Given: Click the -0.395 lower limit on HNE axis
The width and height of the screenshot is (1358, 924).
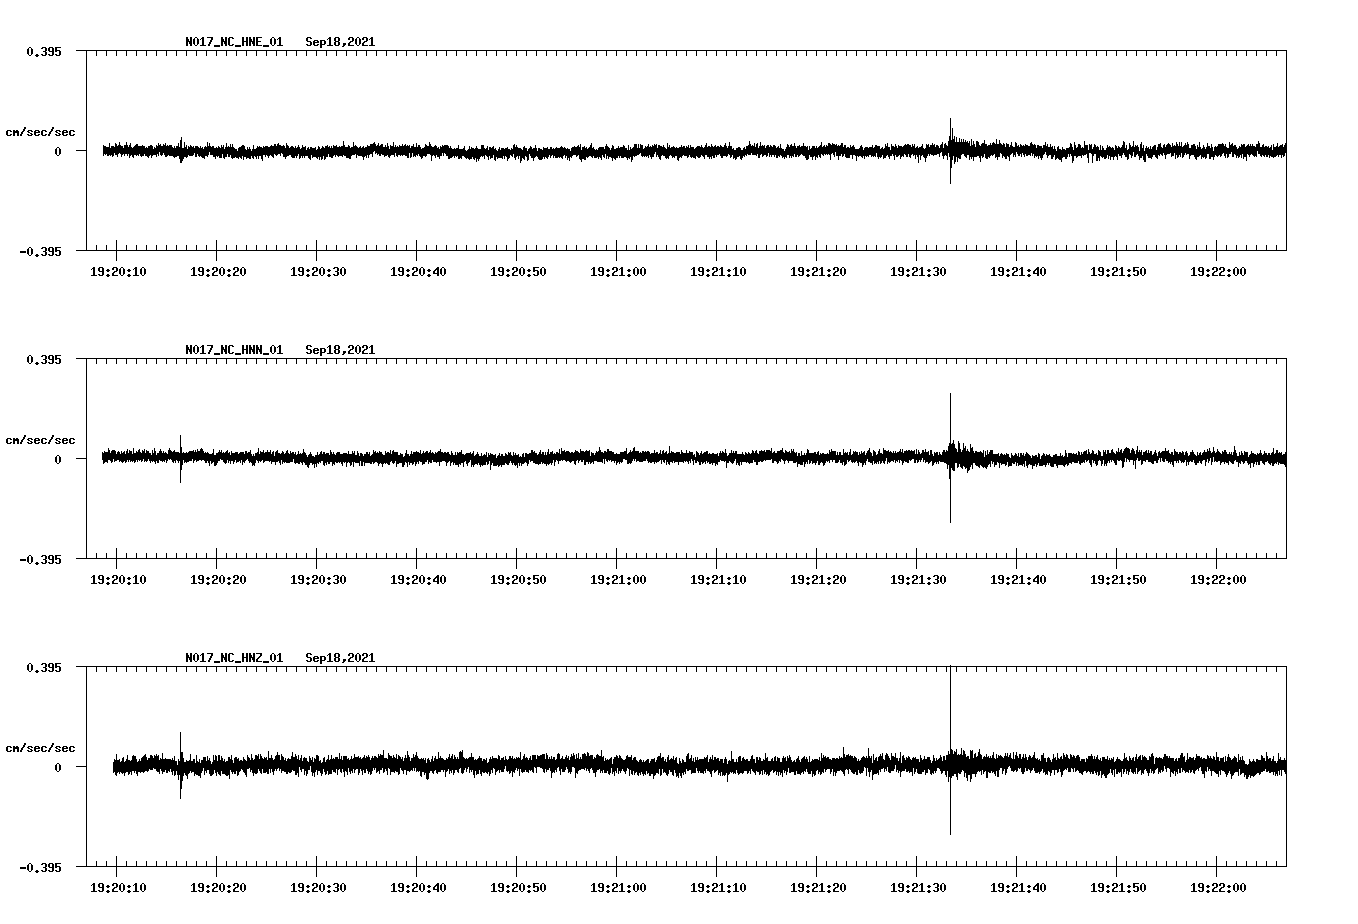Looking at the screenshot, I should coord(40,251).
